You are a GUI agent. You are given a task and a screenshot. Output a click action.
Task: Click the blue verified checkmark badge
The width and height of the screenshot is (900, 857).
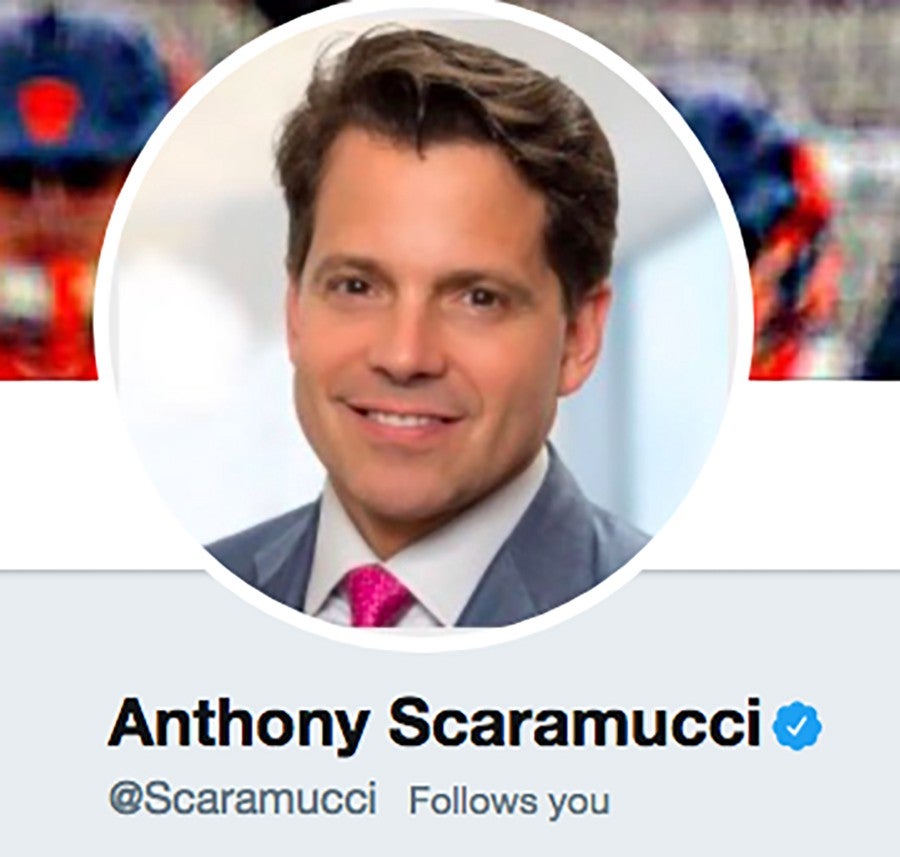click(797, 726)
